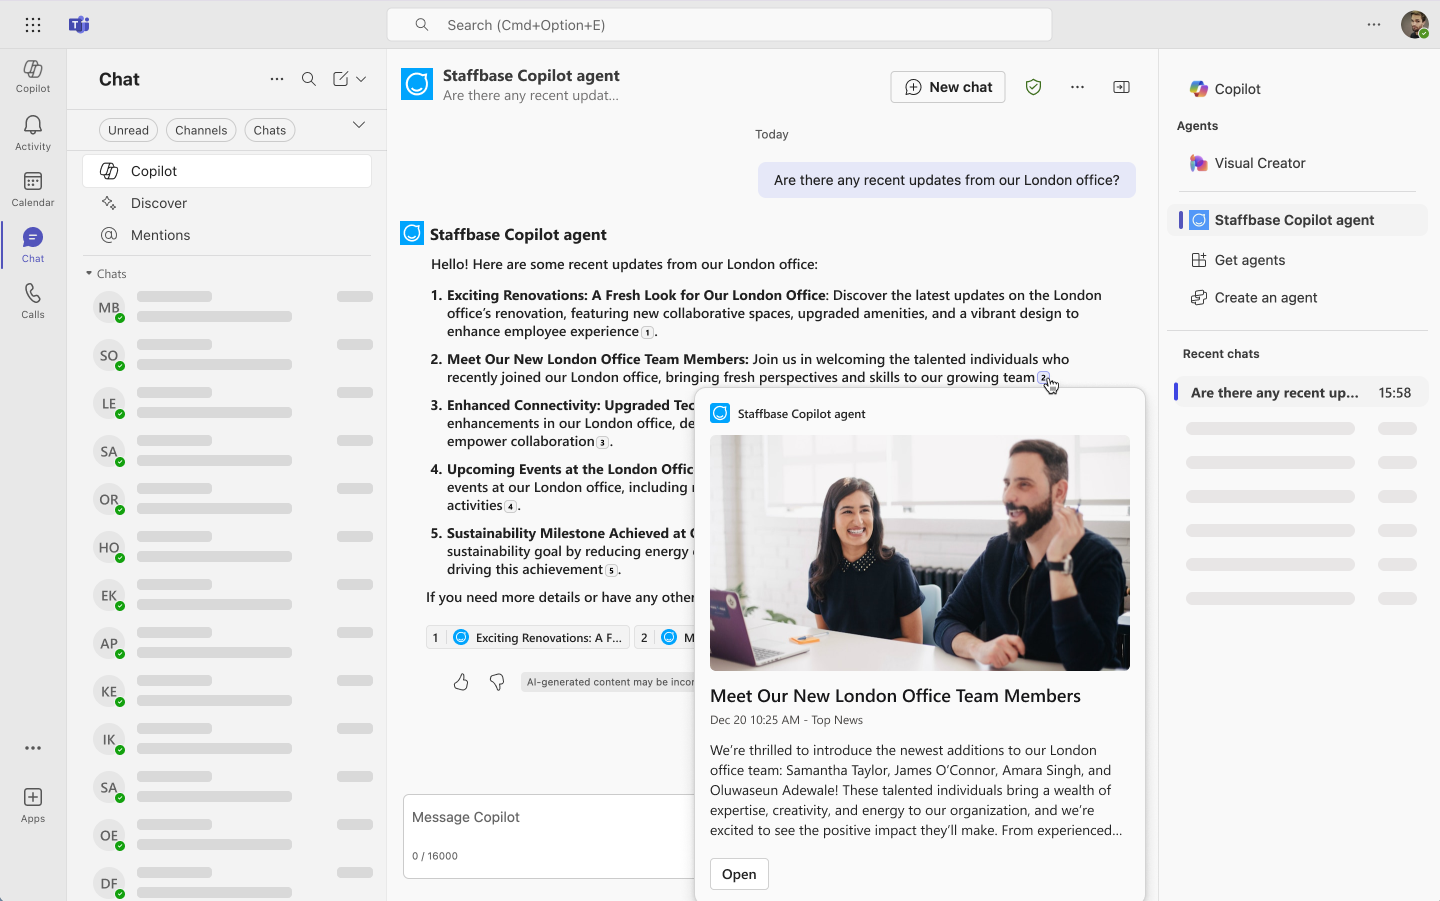Give the response a thumbs up

(x=461, y=682)
